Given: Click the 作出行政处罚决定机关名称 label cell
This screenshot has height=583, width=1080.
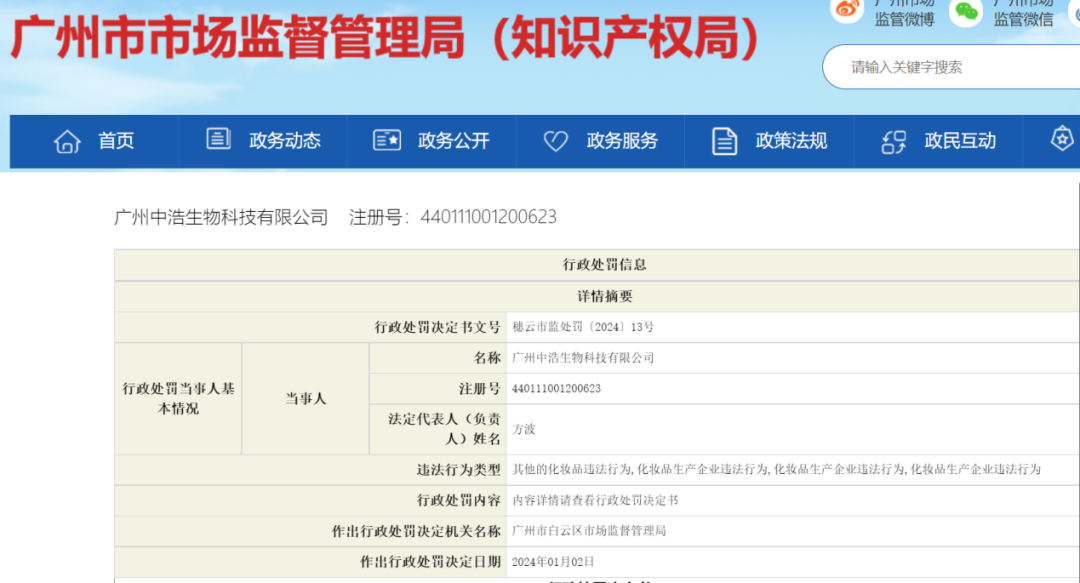Looking at the screenshot, I should pos(311,531).
